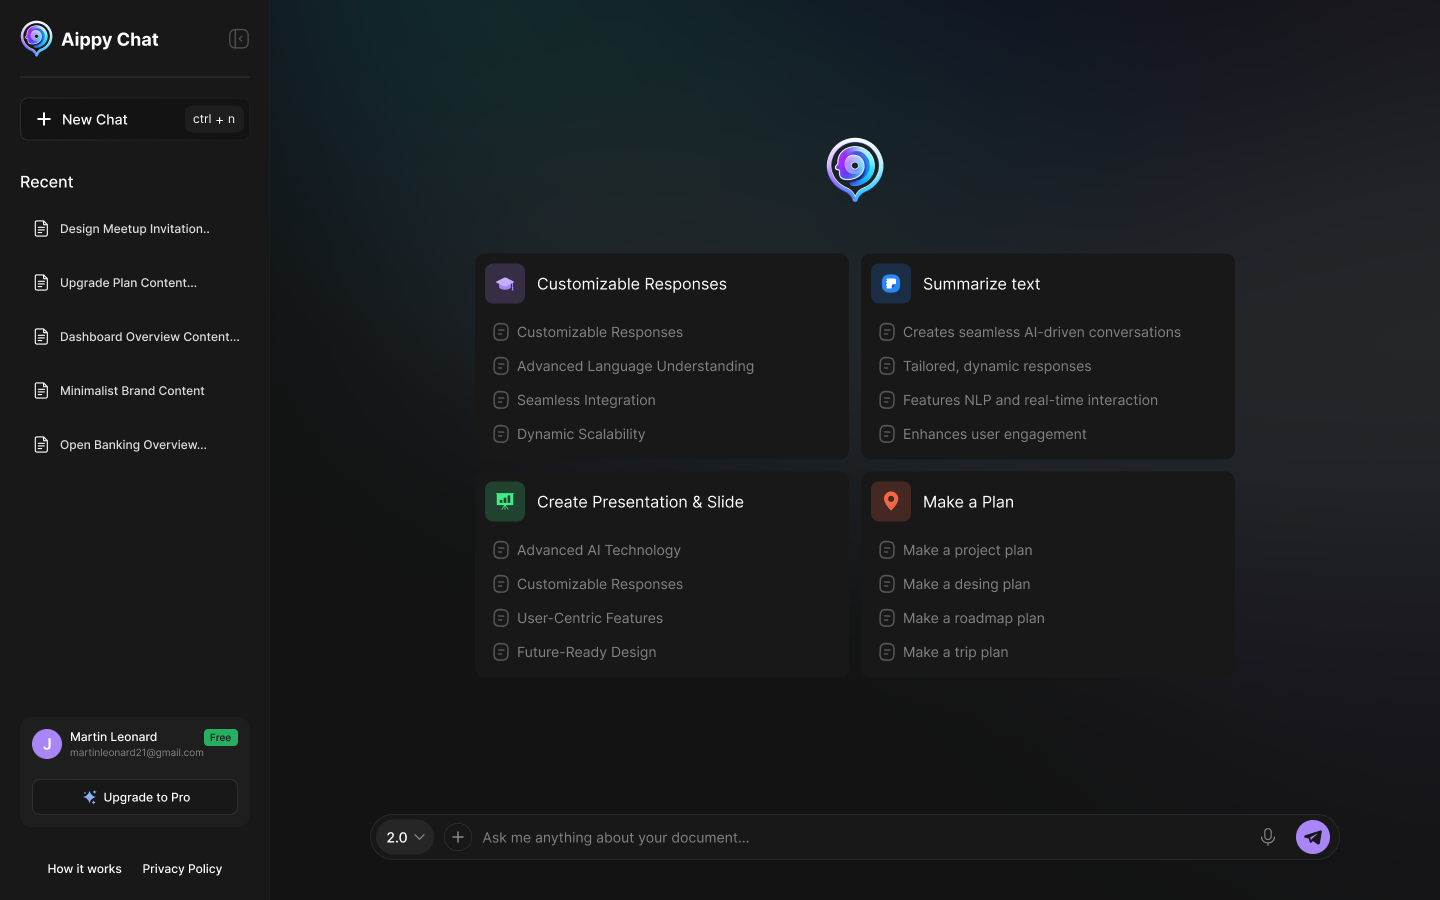Choose Make a desing plan prompt
This screenshot has height=900, width=1440.
[x=966, y=584]
